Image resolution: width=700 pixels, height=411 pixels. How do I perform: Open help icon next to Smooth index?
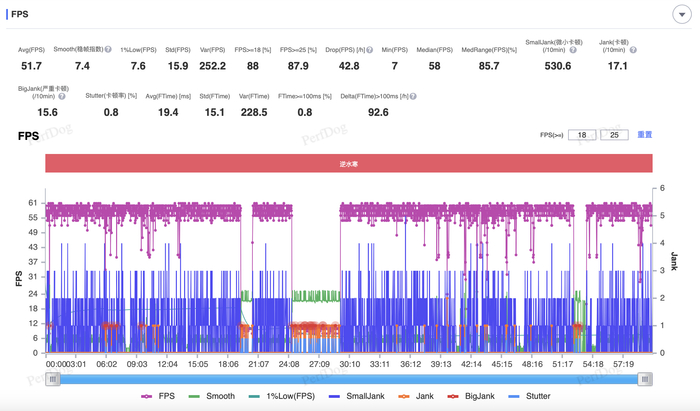click(108, 50)
